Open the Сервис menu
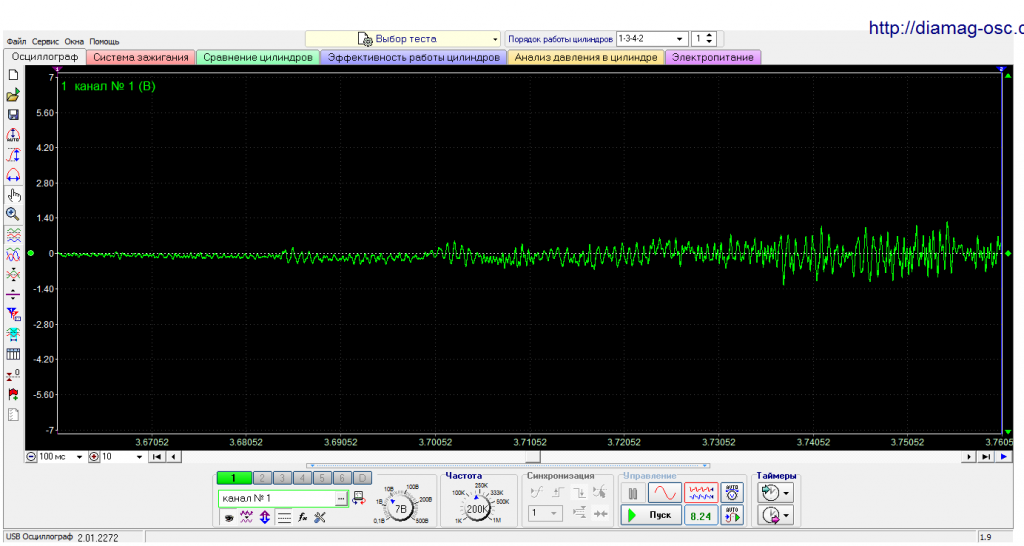 [x=45, y=41]
